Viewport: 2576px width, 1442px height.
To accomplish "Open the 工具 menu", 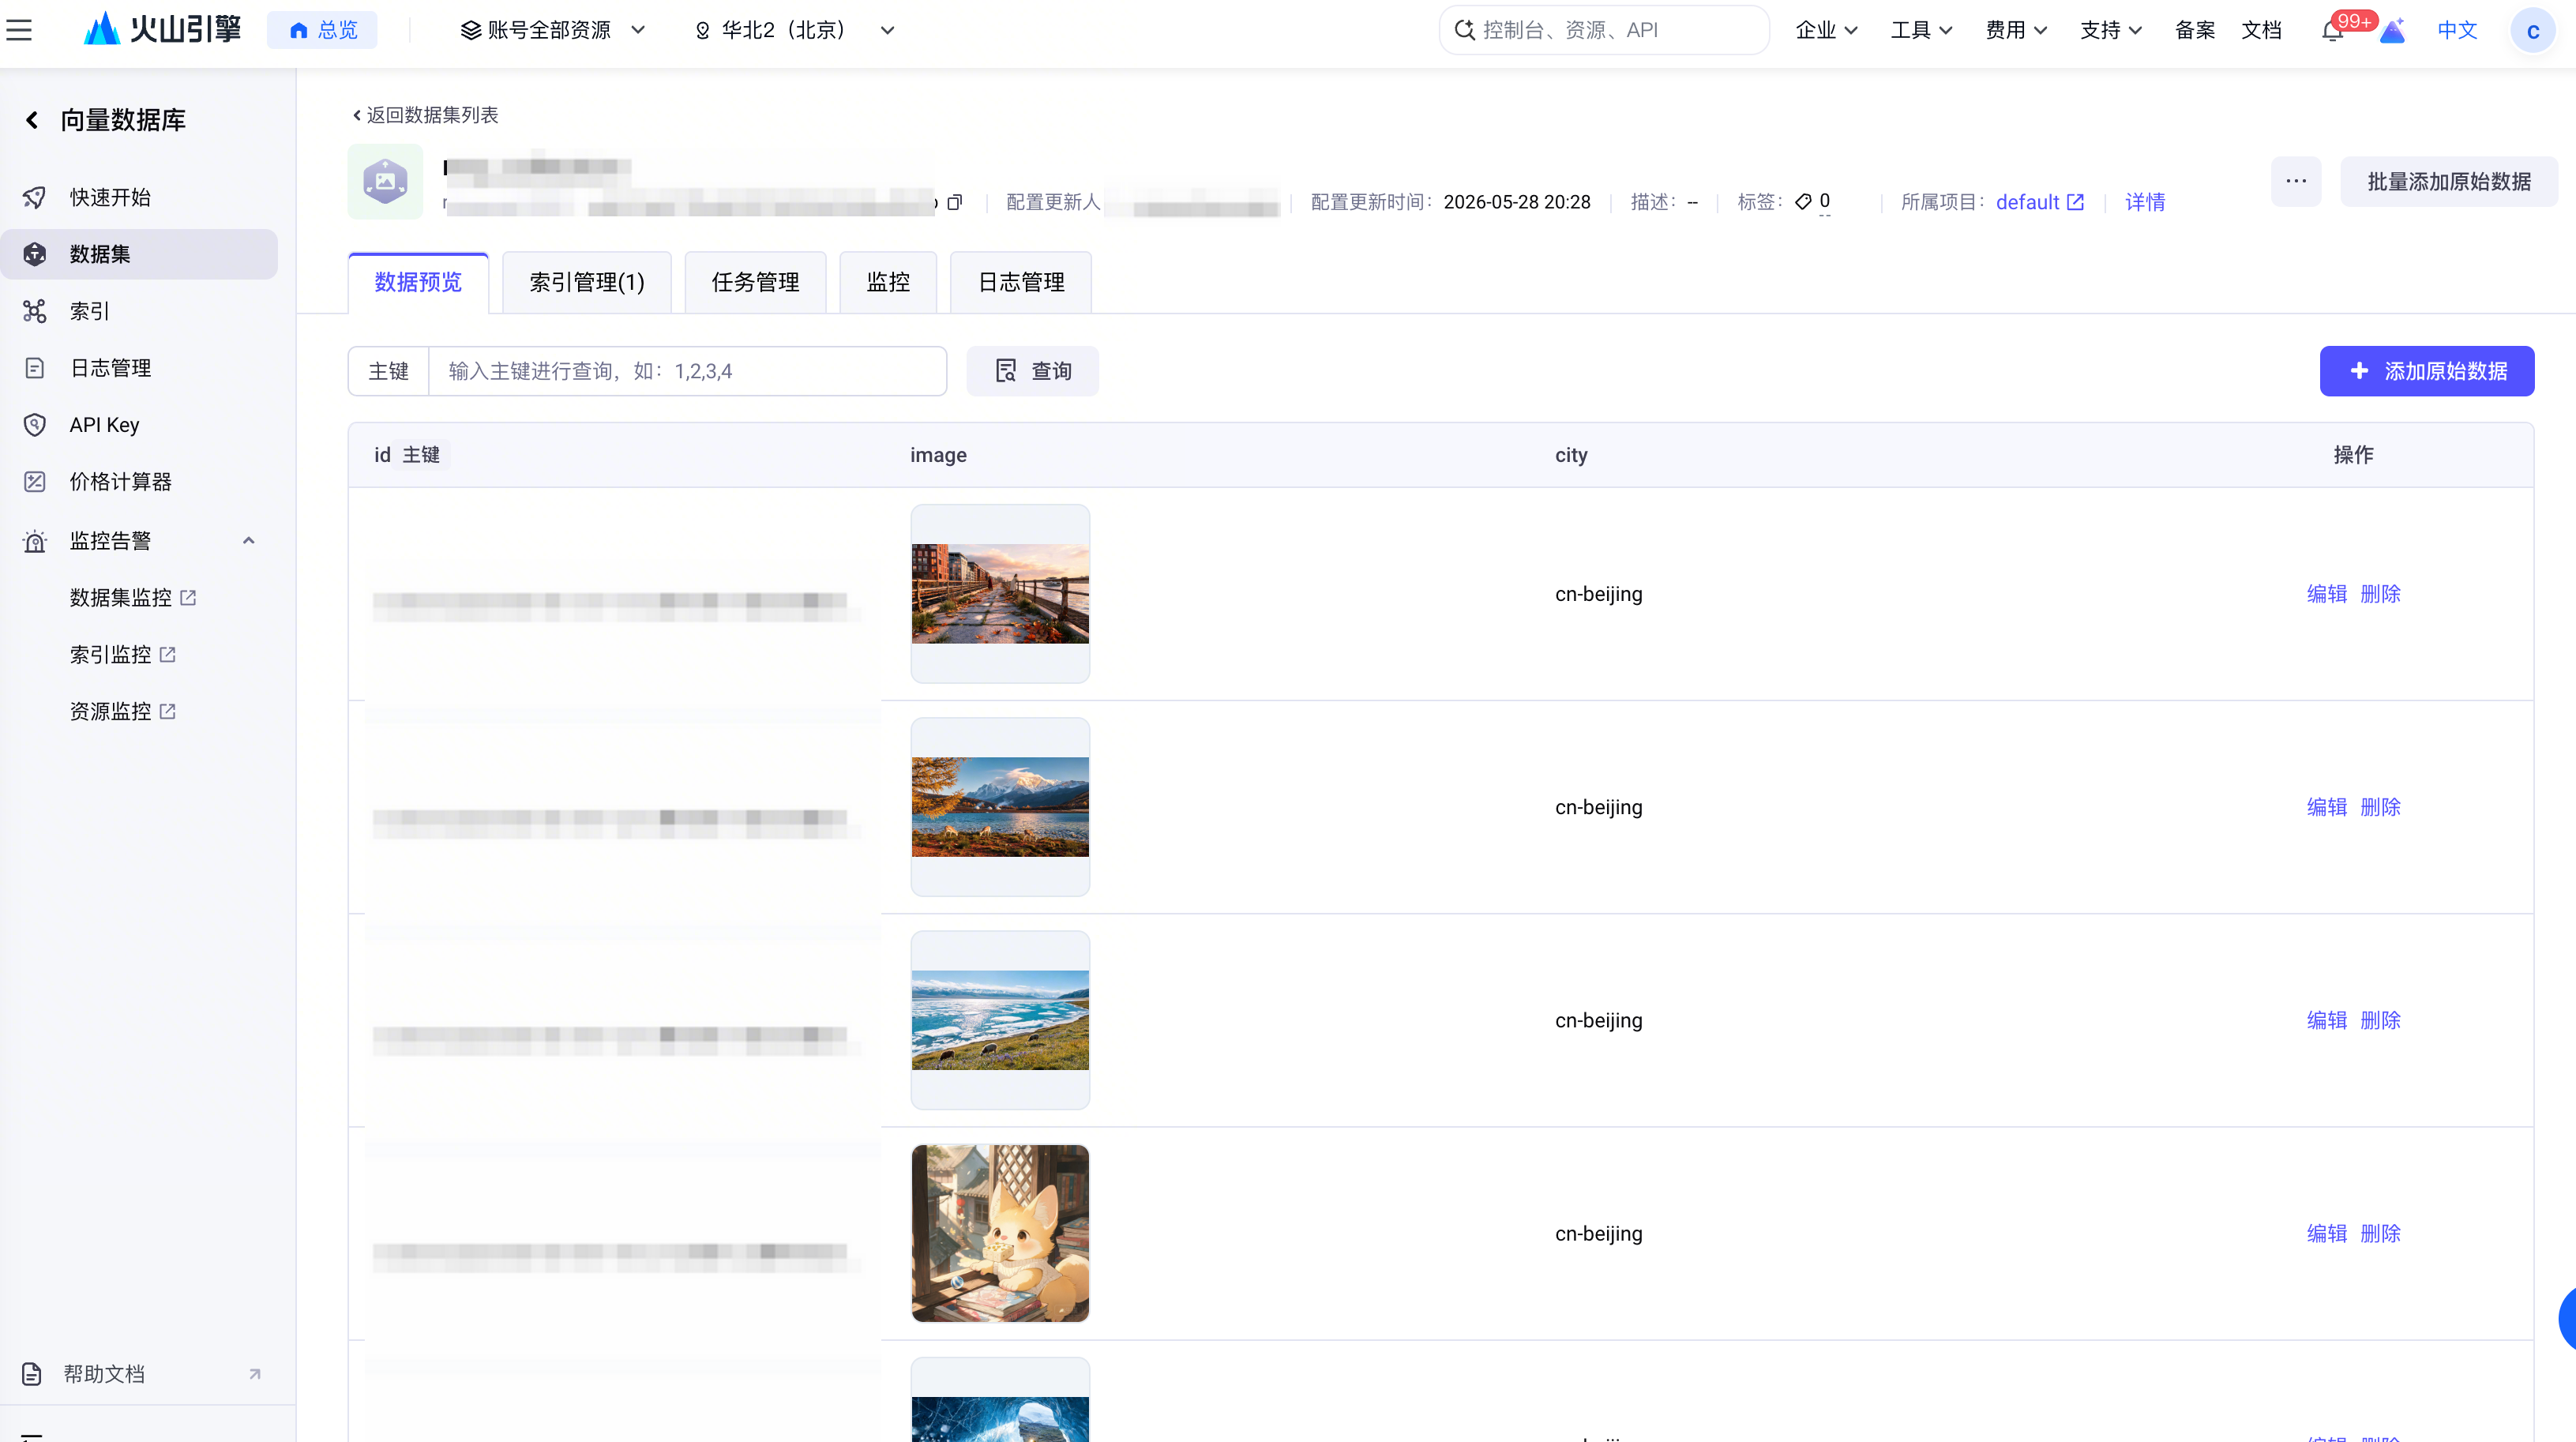I will pos(1921,30).
